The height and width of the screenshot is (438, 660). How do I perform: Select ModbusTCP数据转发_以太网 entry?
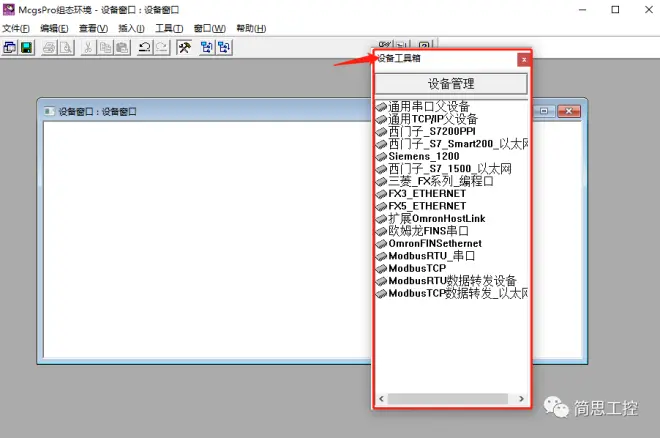452,293
